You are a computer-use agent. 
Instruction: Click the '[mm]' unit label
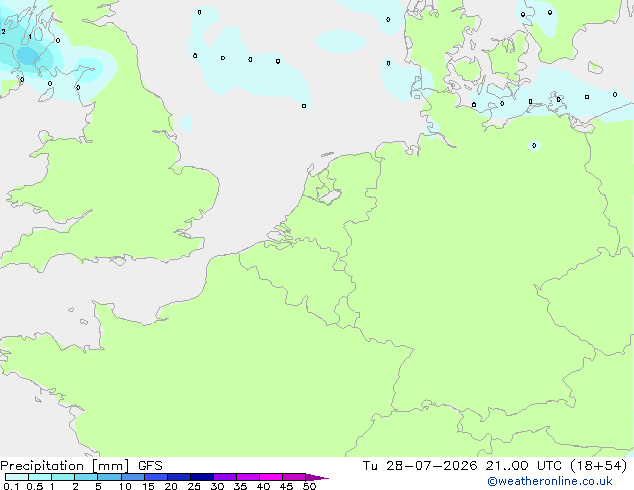click(x=110, y=466)
